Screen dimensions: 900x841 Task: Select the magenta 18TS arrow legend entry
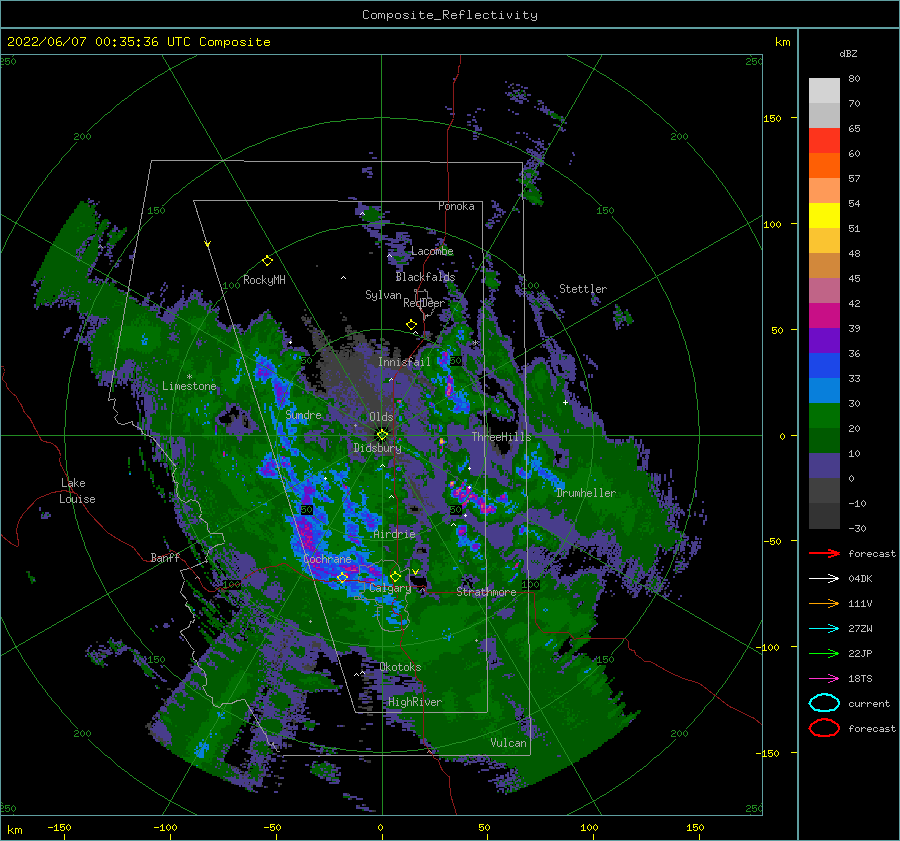824,679
